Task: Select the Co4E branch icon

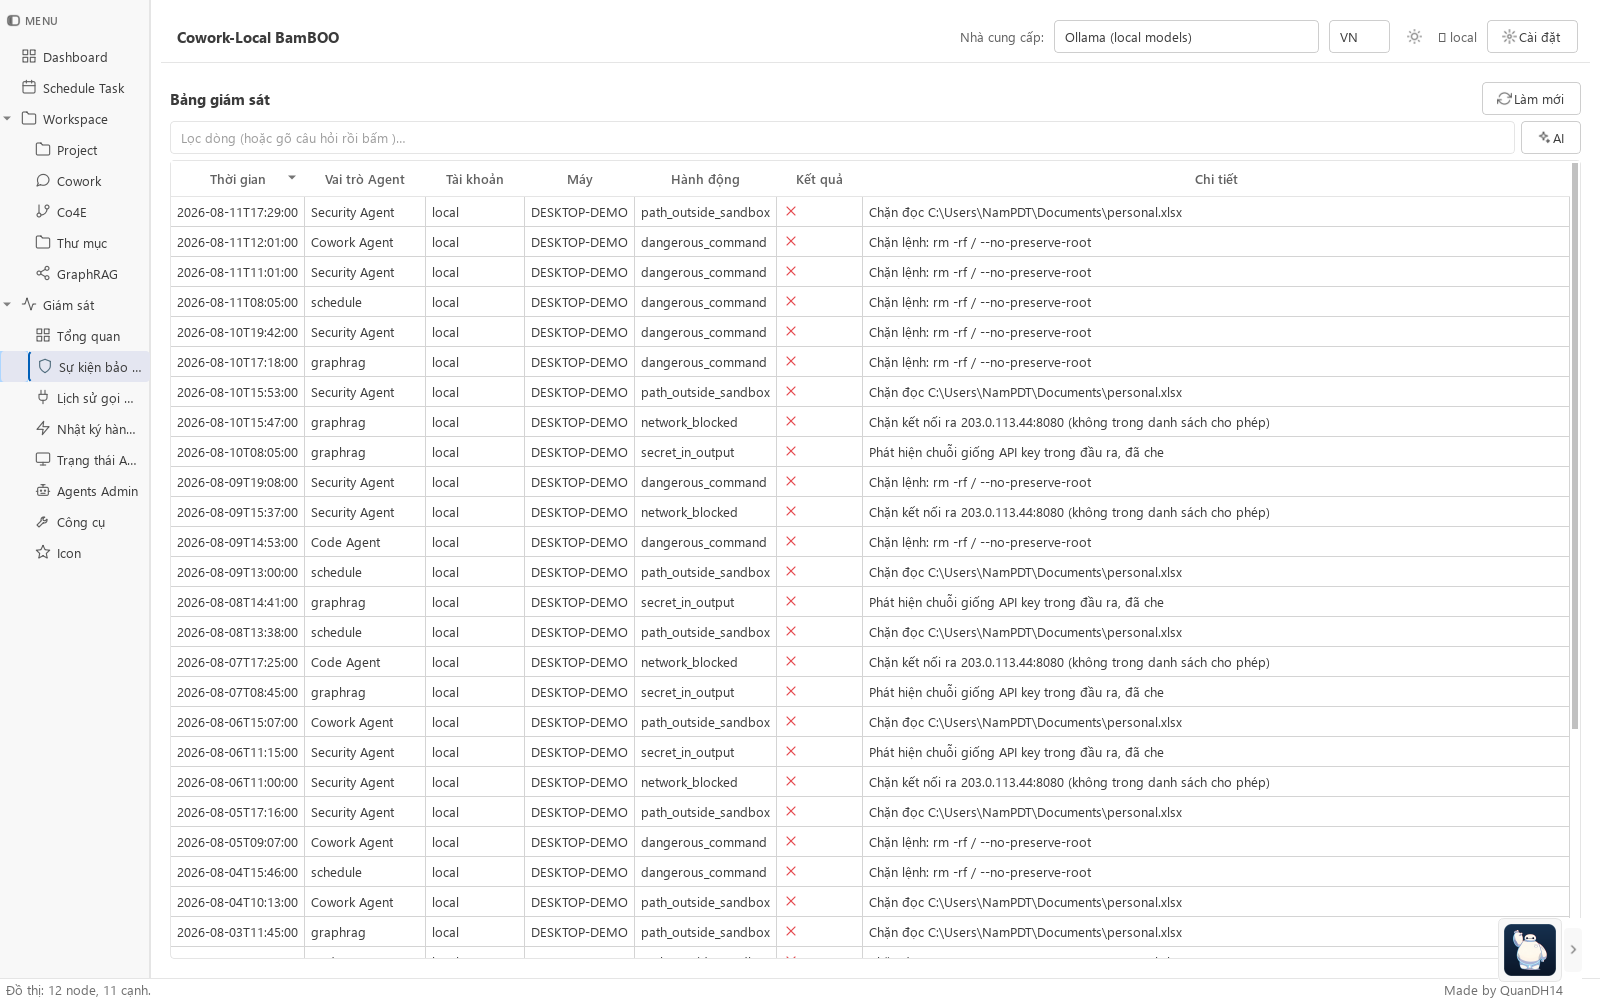Action: 43,212
